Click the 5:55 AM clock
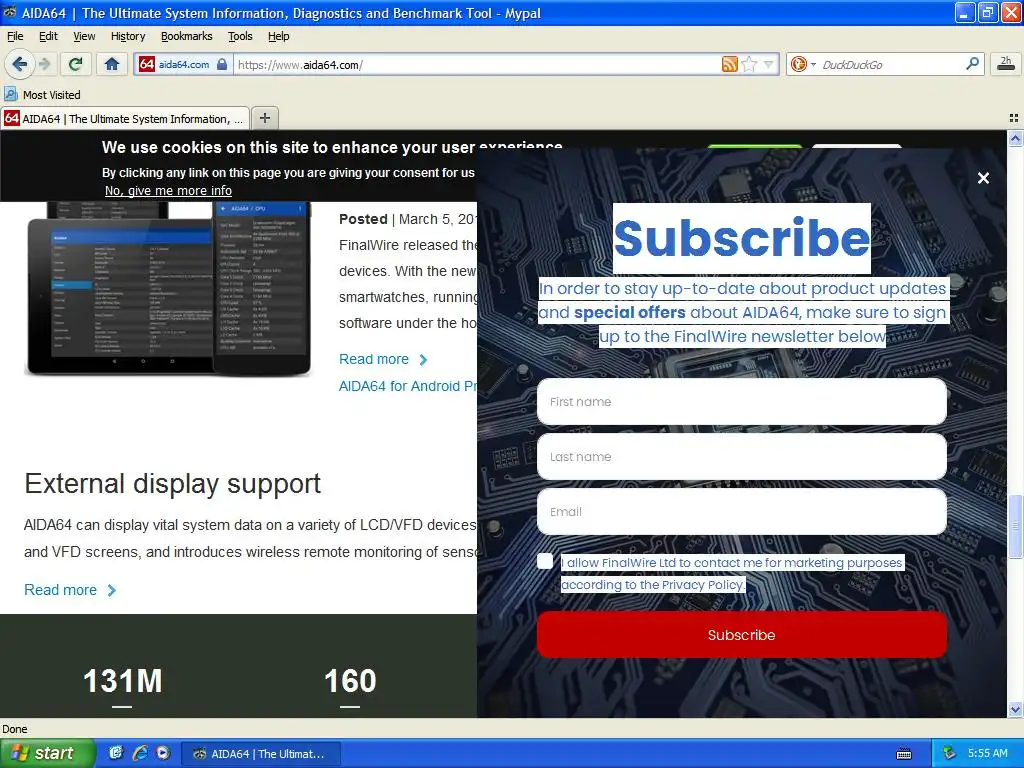 [987, 753]
